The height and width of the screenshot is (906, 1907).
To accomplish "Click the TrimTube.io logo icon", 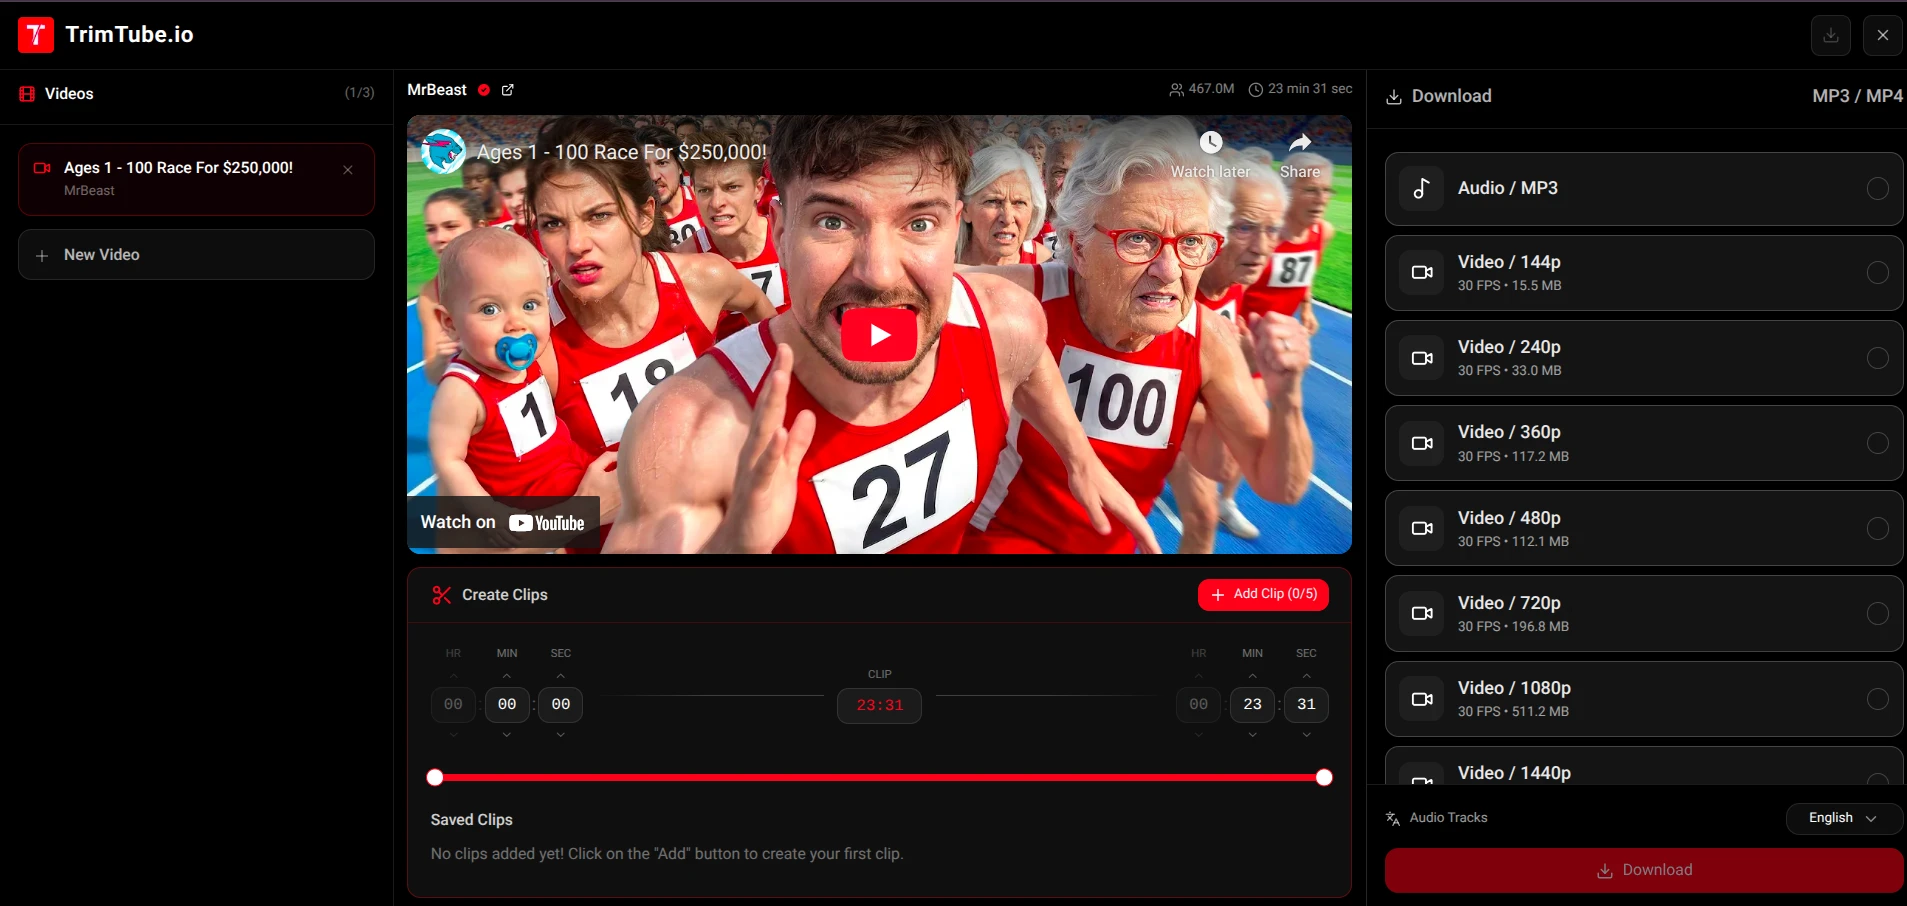I will 36,35.
